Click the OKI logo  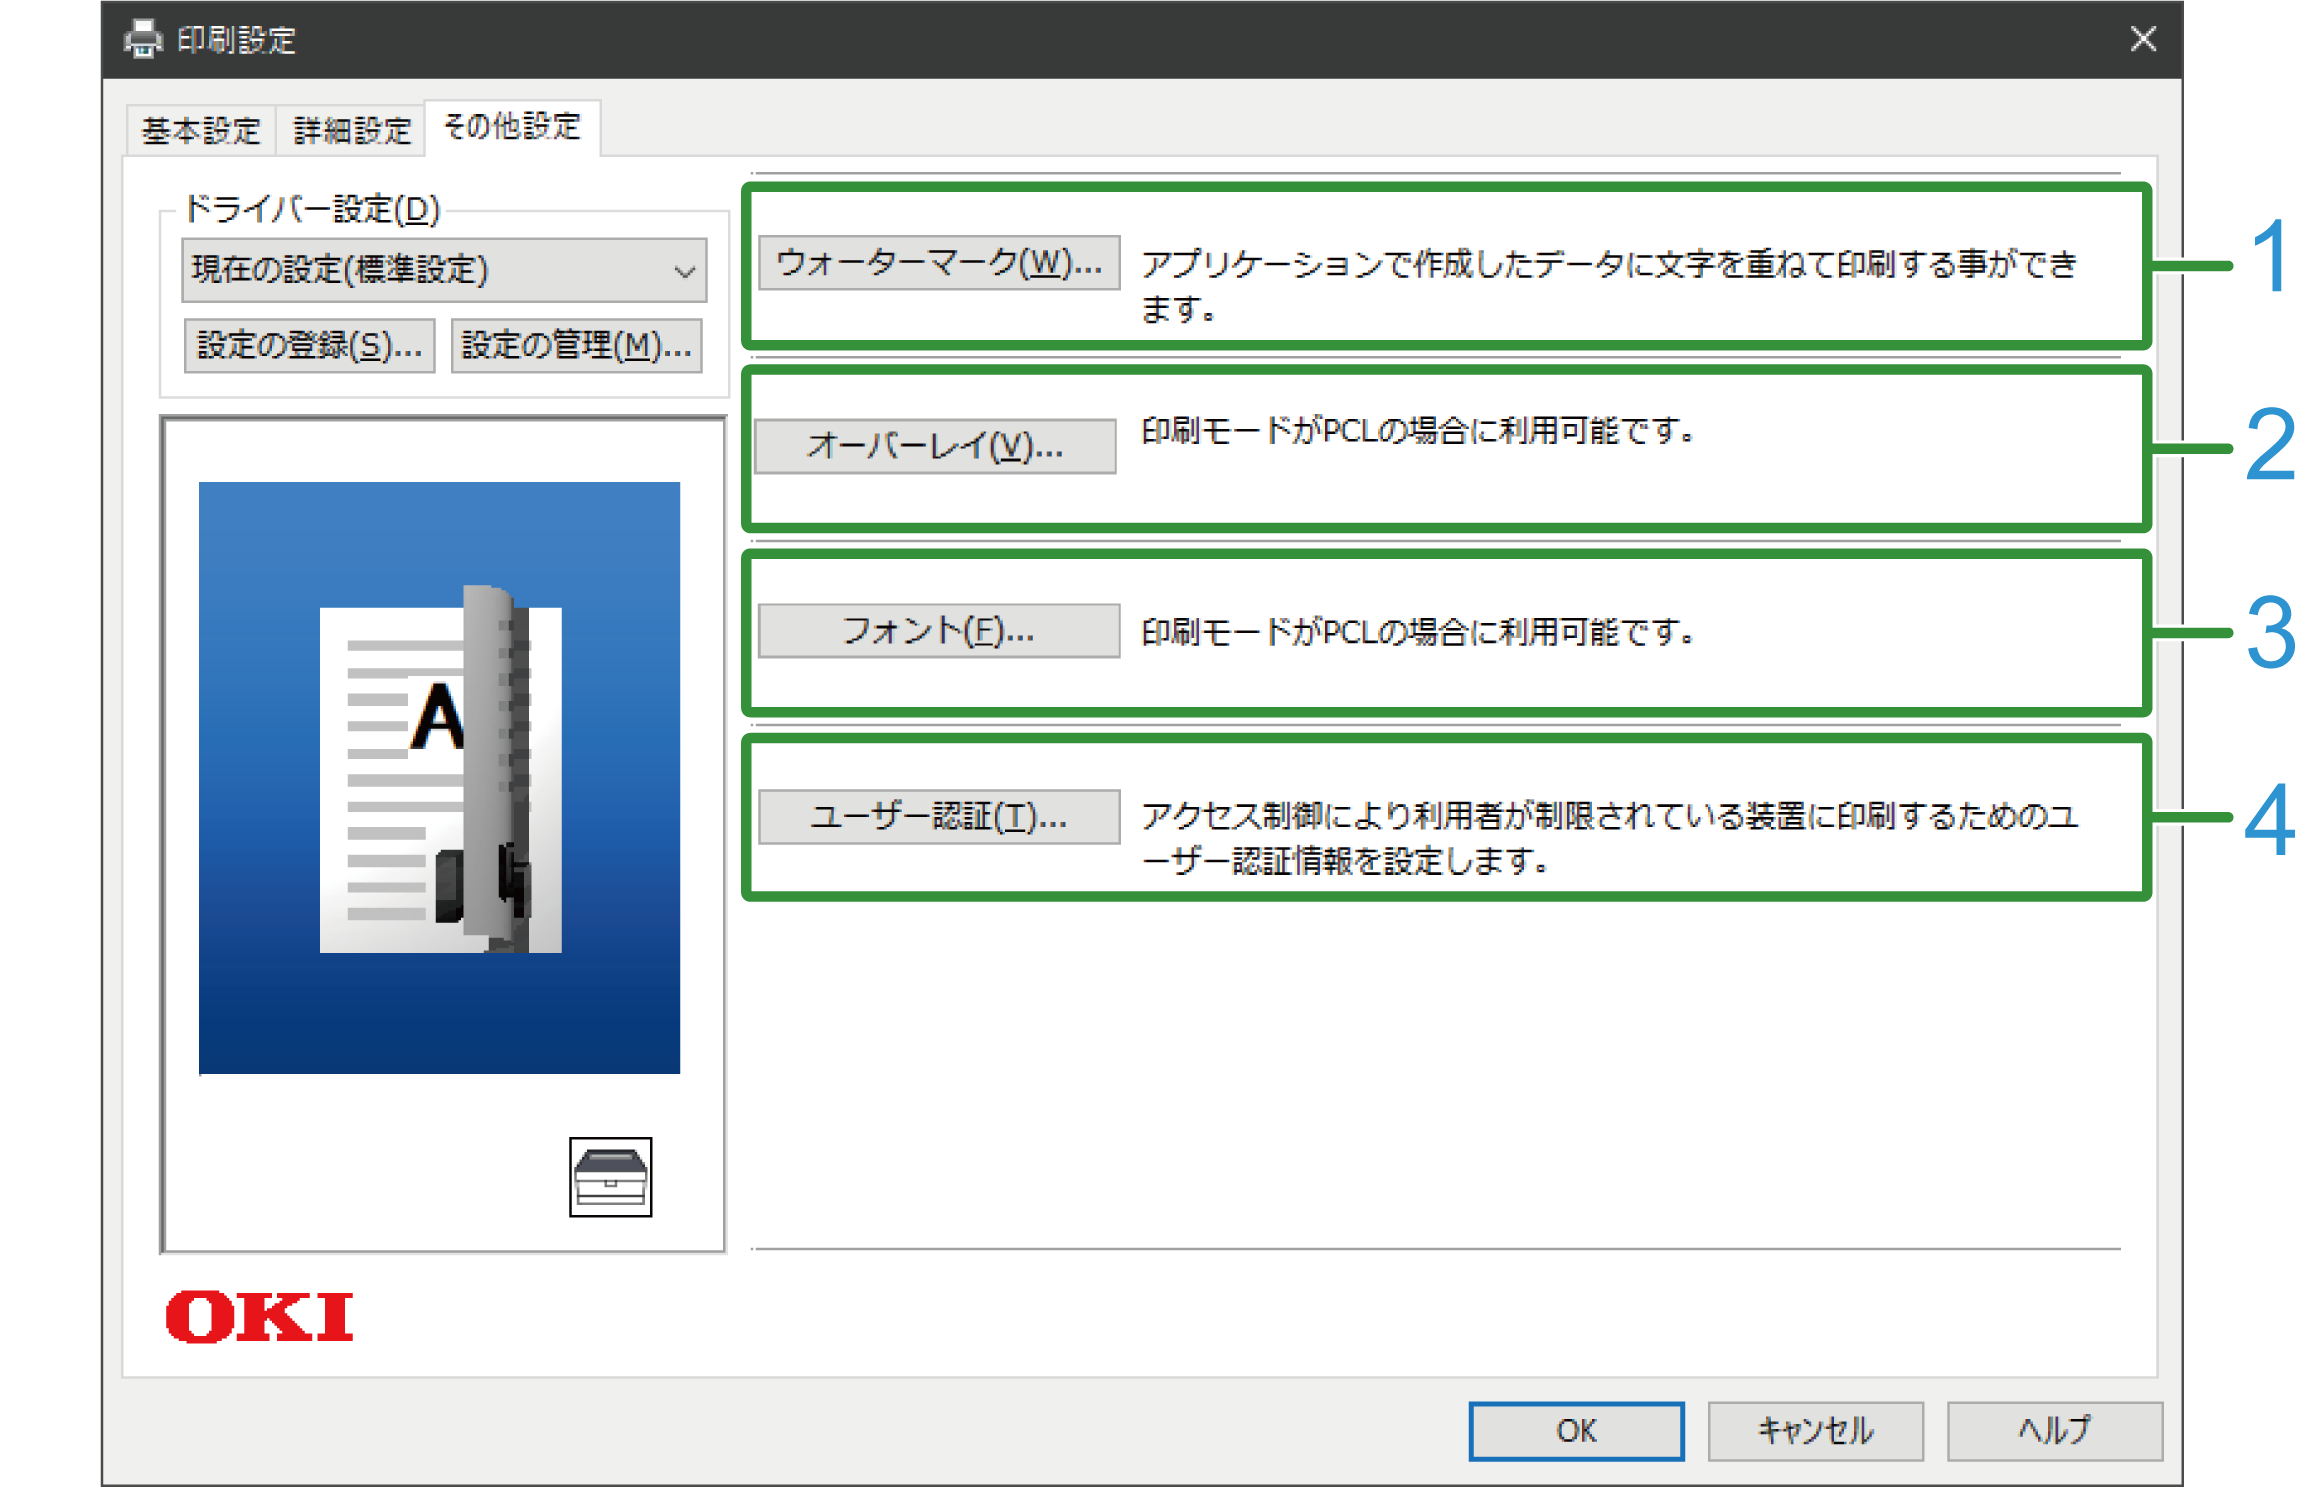(x=259, y=1316)
